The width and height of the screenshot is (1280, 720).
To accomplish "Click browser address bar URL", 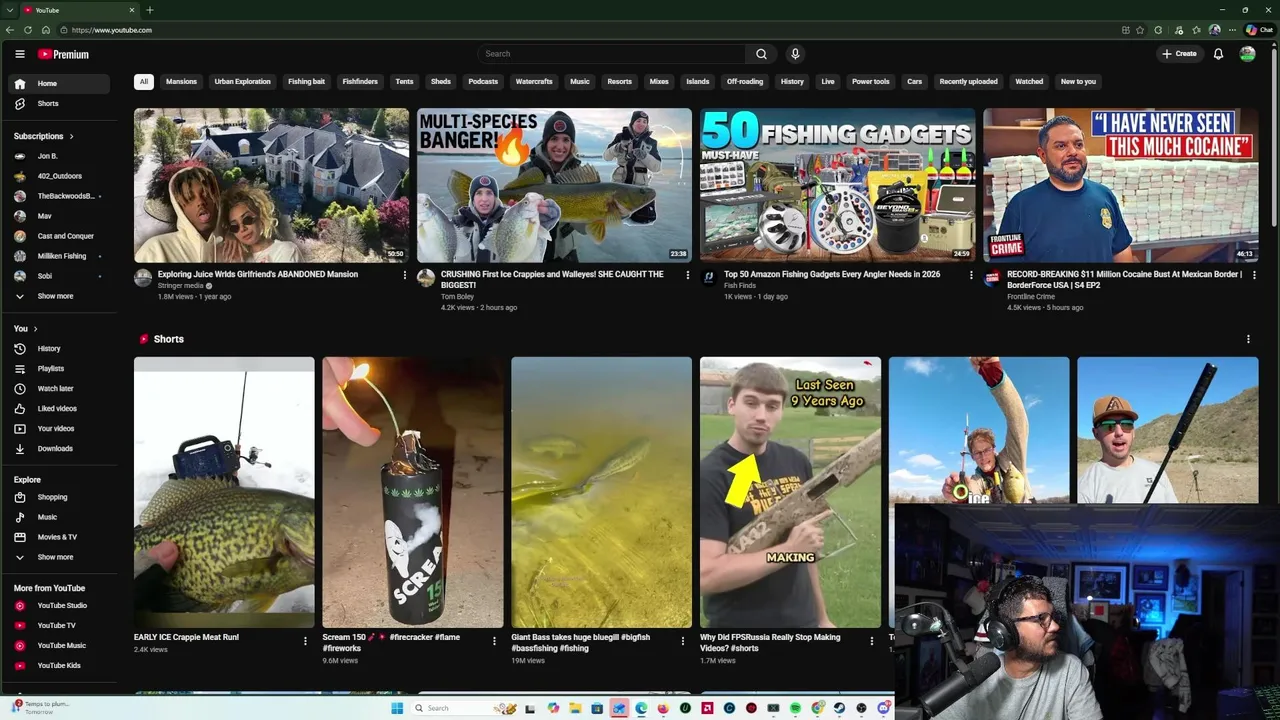I will coord(112,30).
